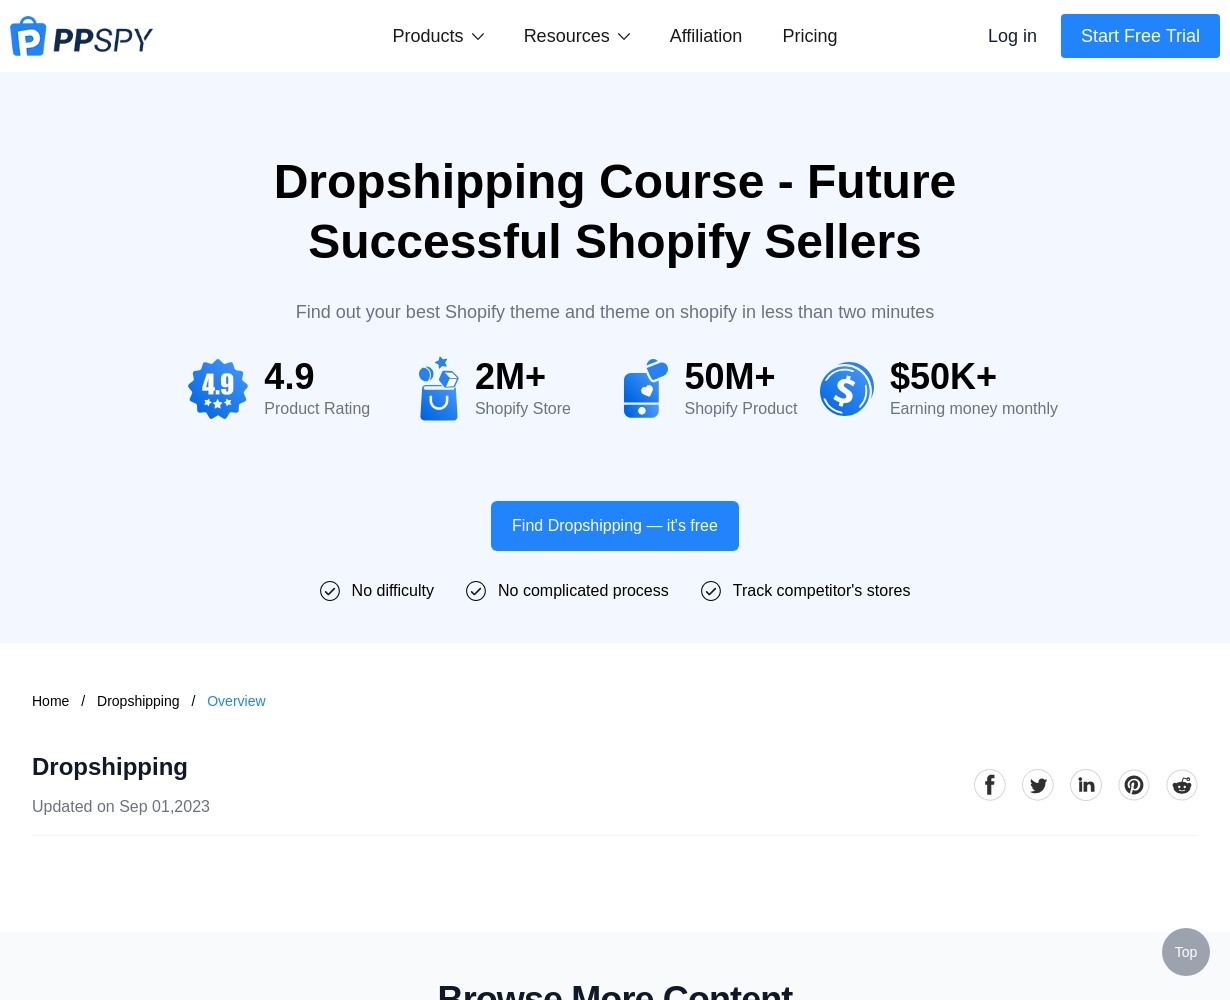This screenshot has height=1000, width=1230.
Task: Jump back to Top button
Action: [1186, 952]
